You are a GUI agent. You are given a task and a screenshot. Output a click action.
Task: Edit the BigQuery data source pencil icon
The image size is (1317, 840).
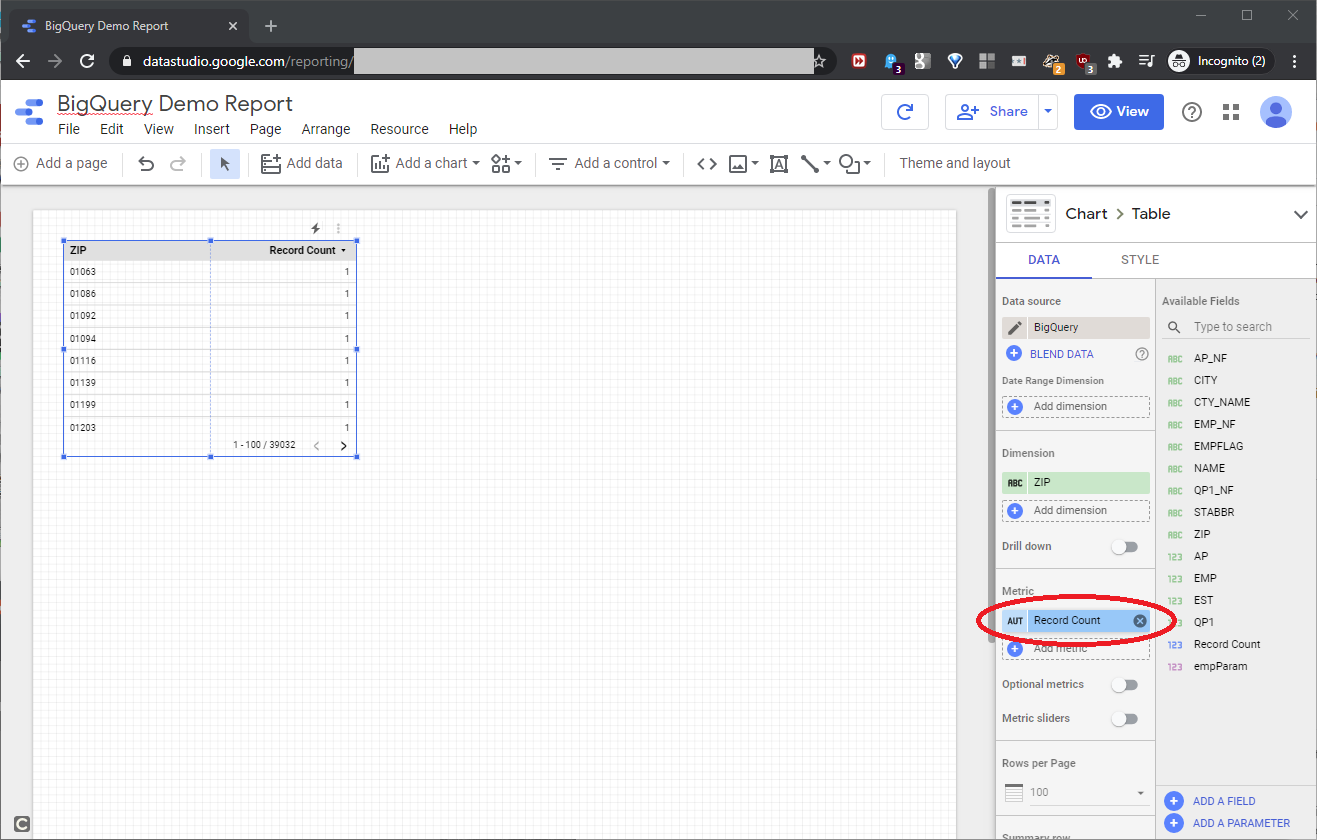click(x=1015, y=327)
